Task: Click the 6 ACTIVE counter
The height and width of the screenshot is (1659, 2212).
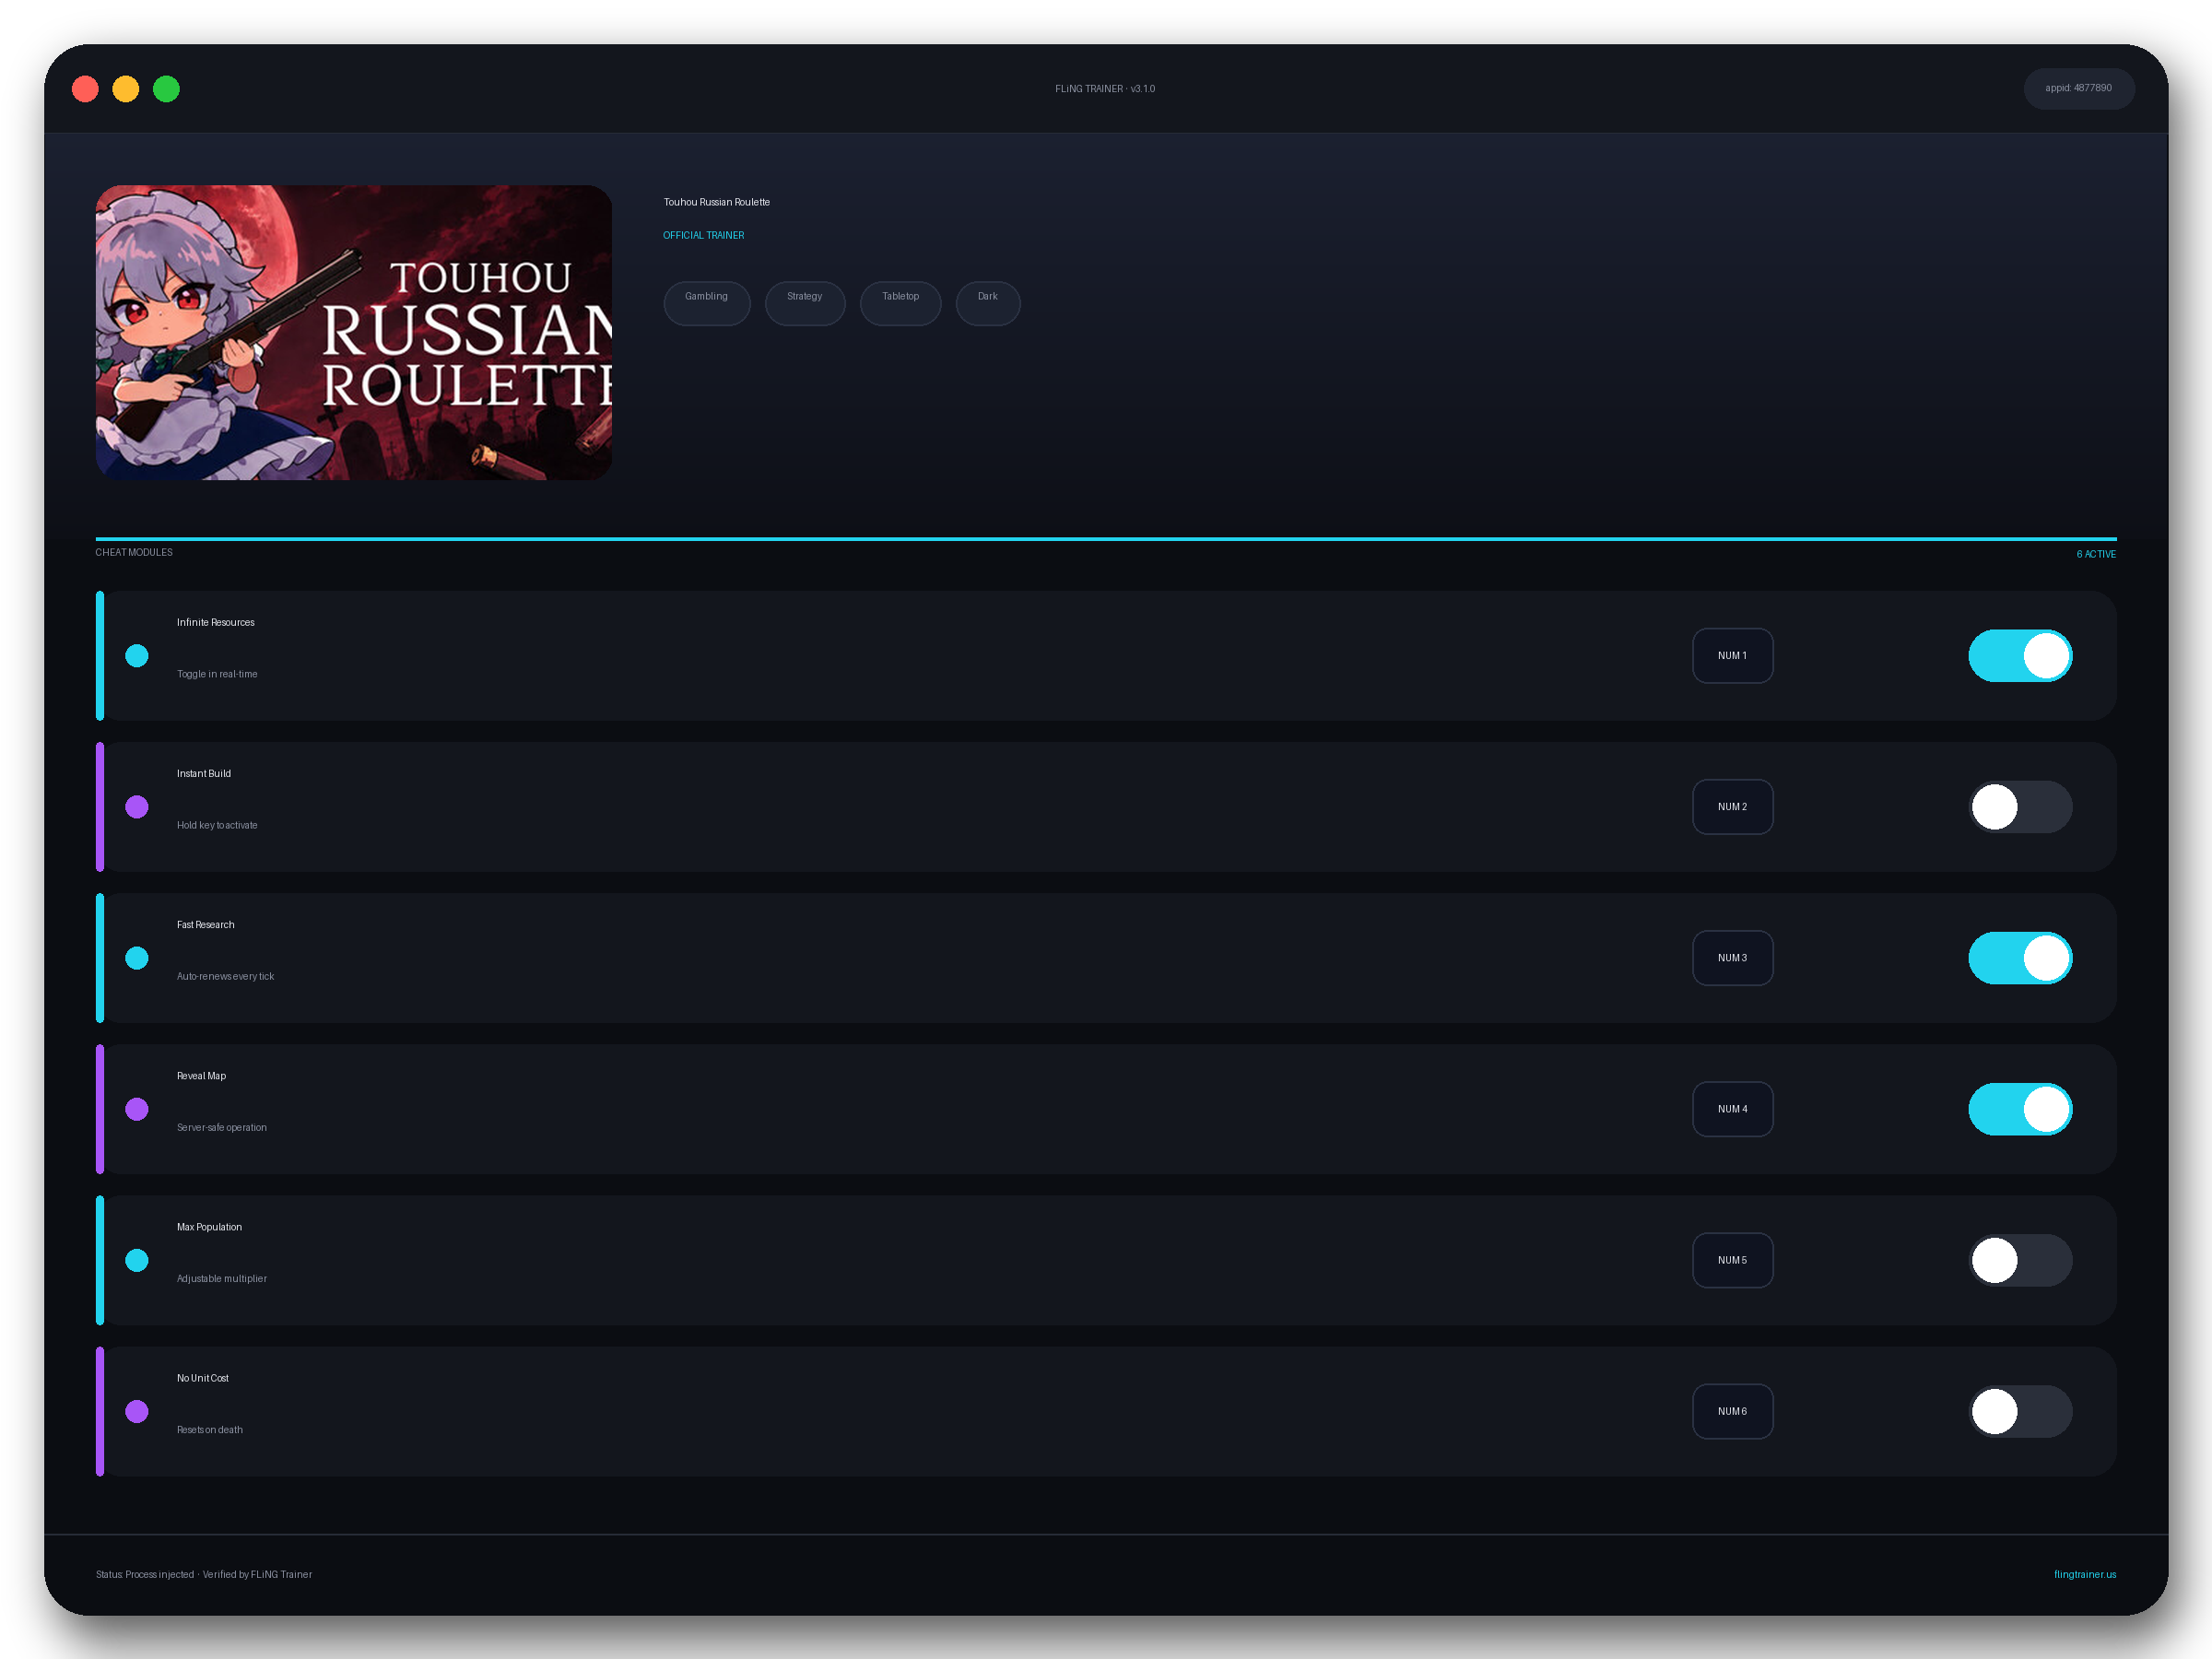Action: [2095, 554]
